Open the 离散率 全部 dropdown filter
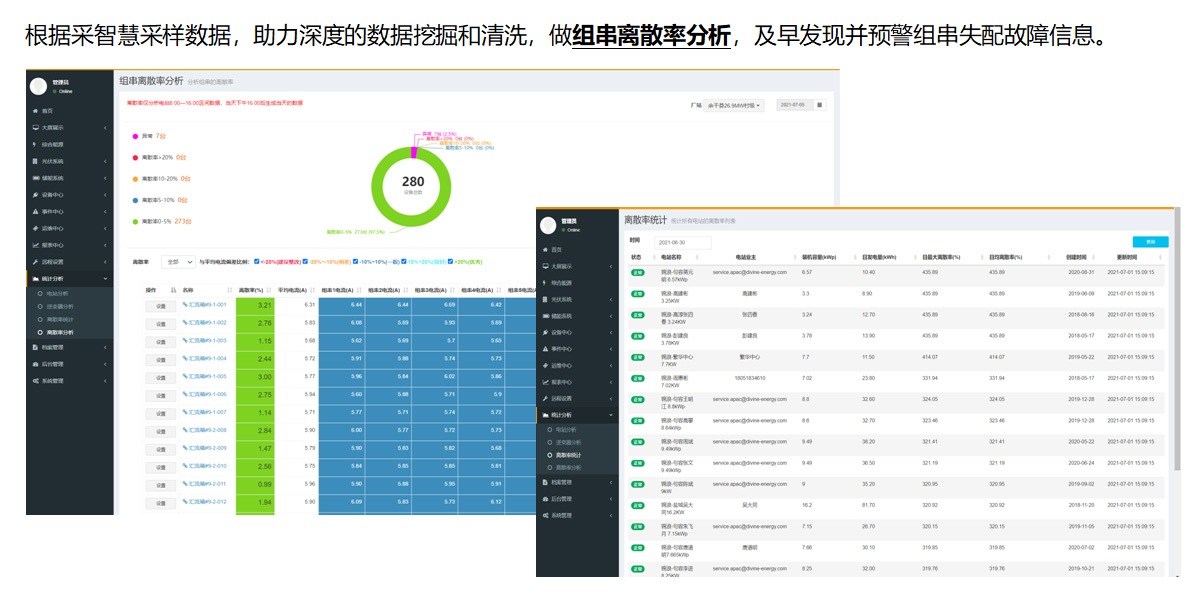This screenshot has width=1200, height=603. 177,261
